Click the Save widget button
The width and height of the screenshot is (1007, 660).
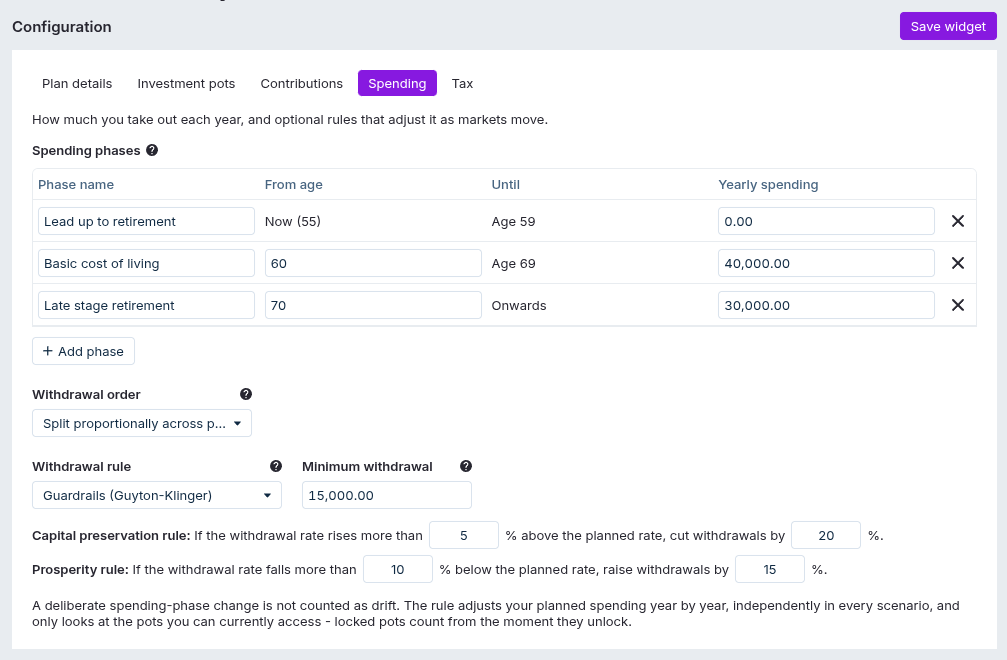[x=948, y=26]
